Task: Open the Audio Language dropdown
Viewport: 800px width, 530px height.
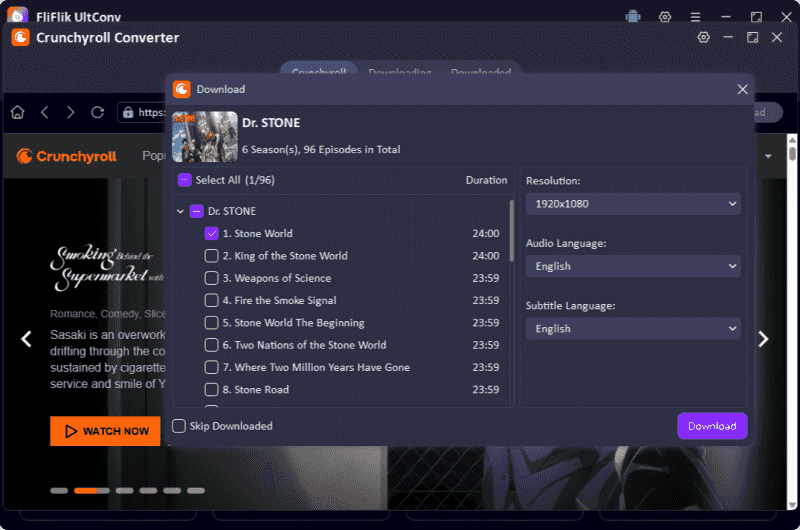Action: pyautogui.click(x=633, y=266)
